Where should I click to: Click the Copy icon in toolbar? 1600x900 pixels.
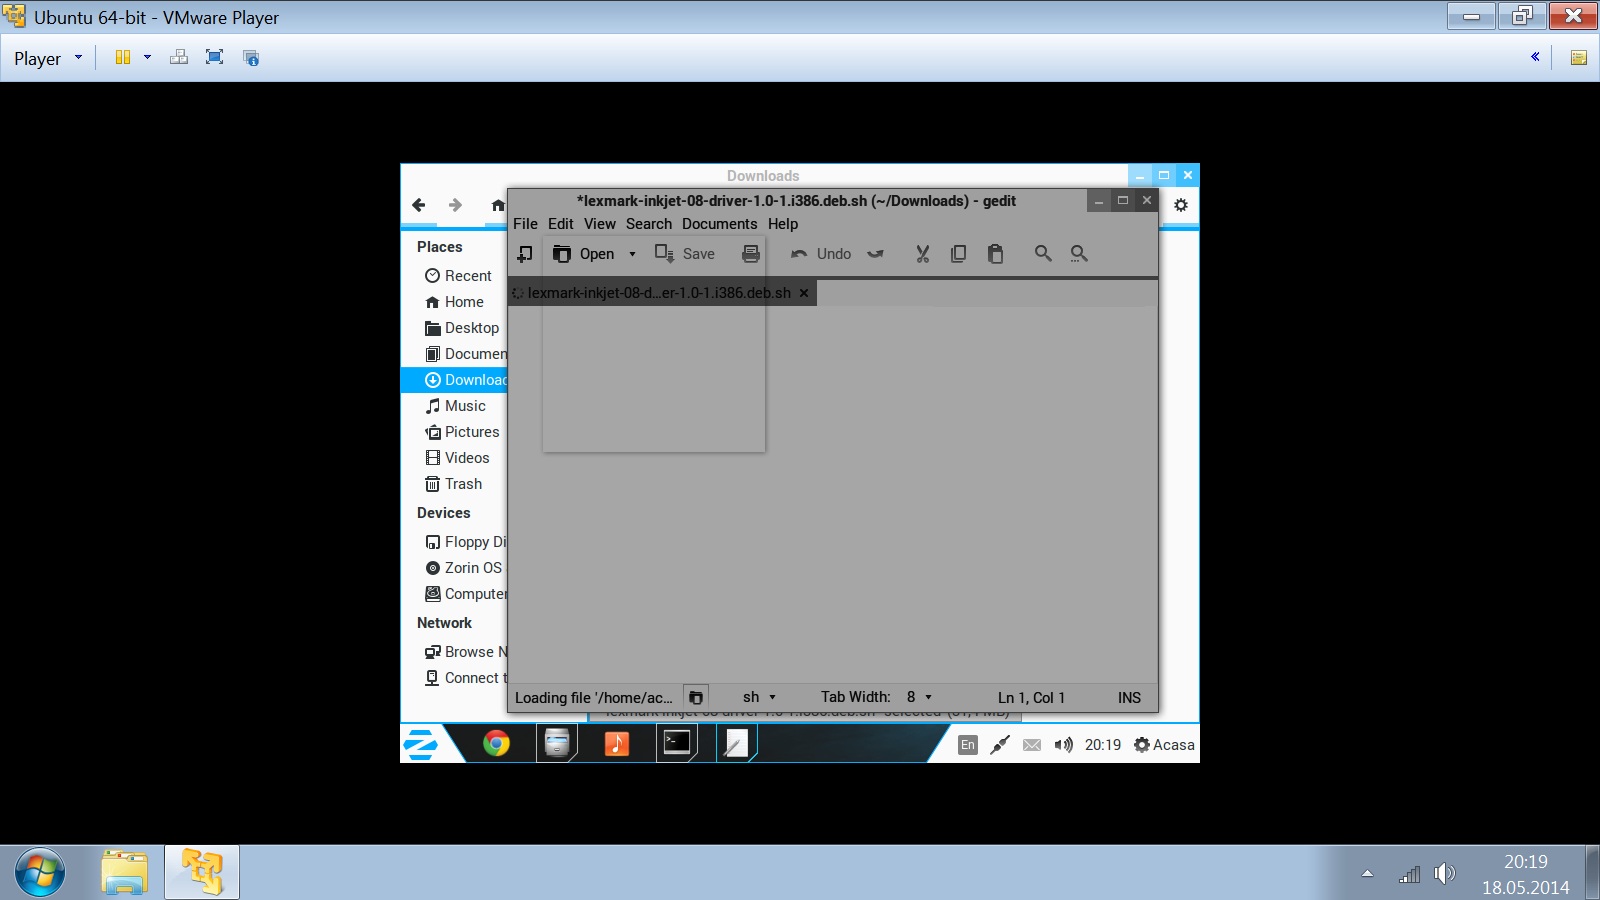click(958, 254)
